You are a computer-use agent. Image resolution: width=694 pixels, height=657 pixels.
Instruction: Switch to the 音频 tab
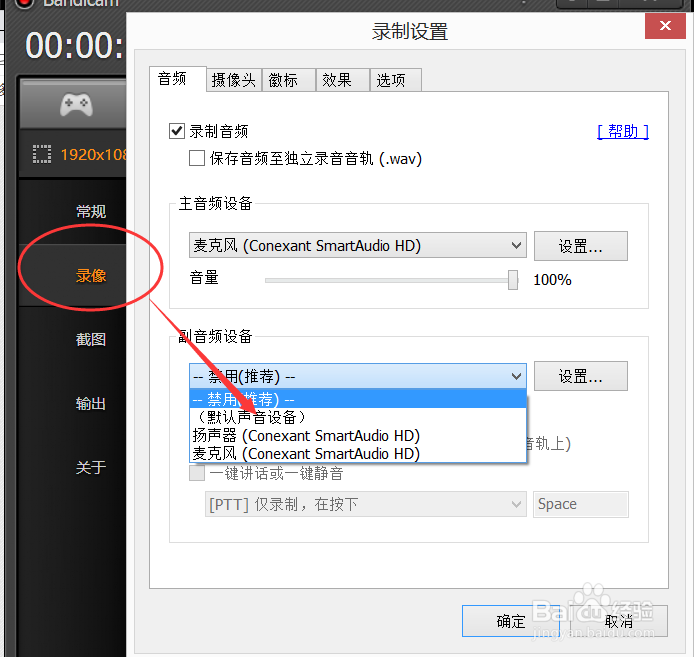(x=177, y=79)
